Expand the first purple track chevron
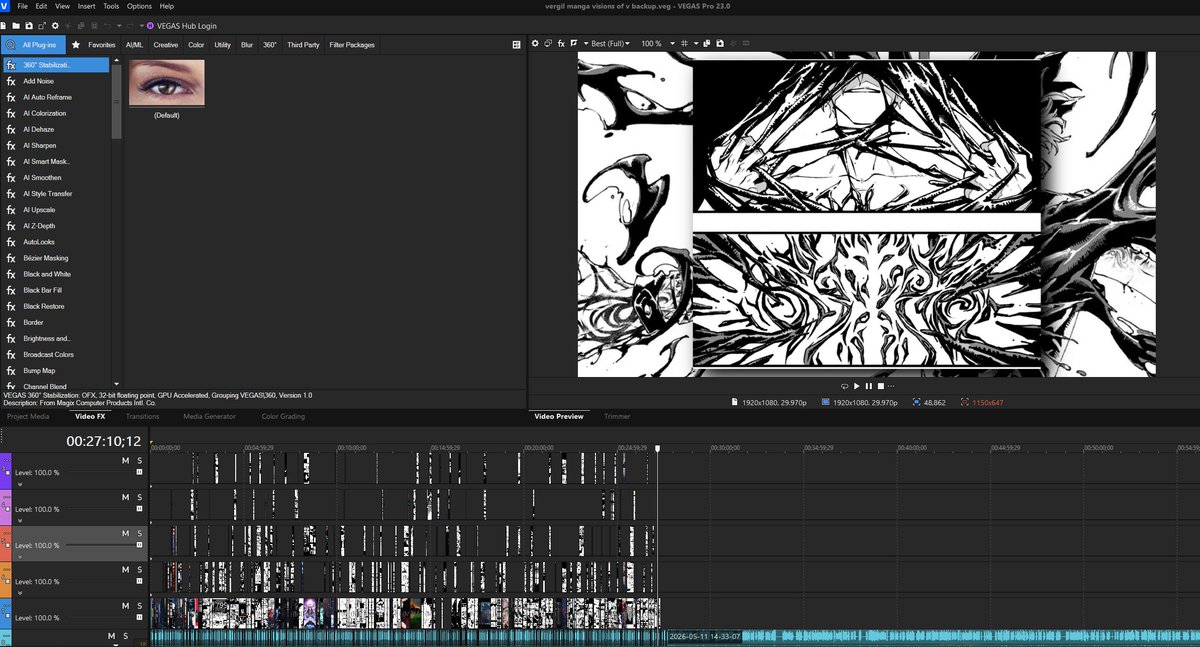Screen dimensions: 1200x647 point(19,484)
